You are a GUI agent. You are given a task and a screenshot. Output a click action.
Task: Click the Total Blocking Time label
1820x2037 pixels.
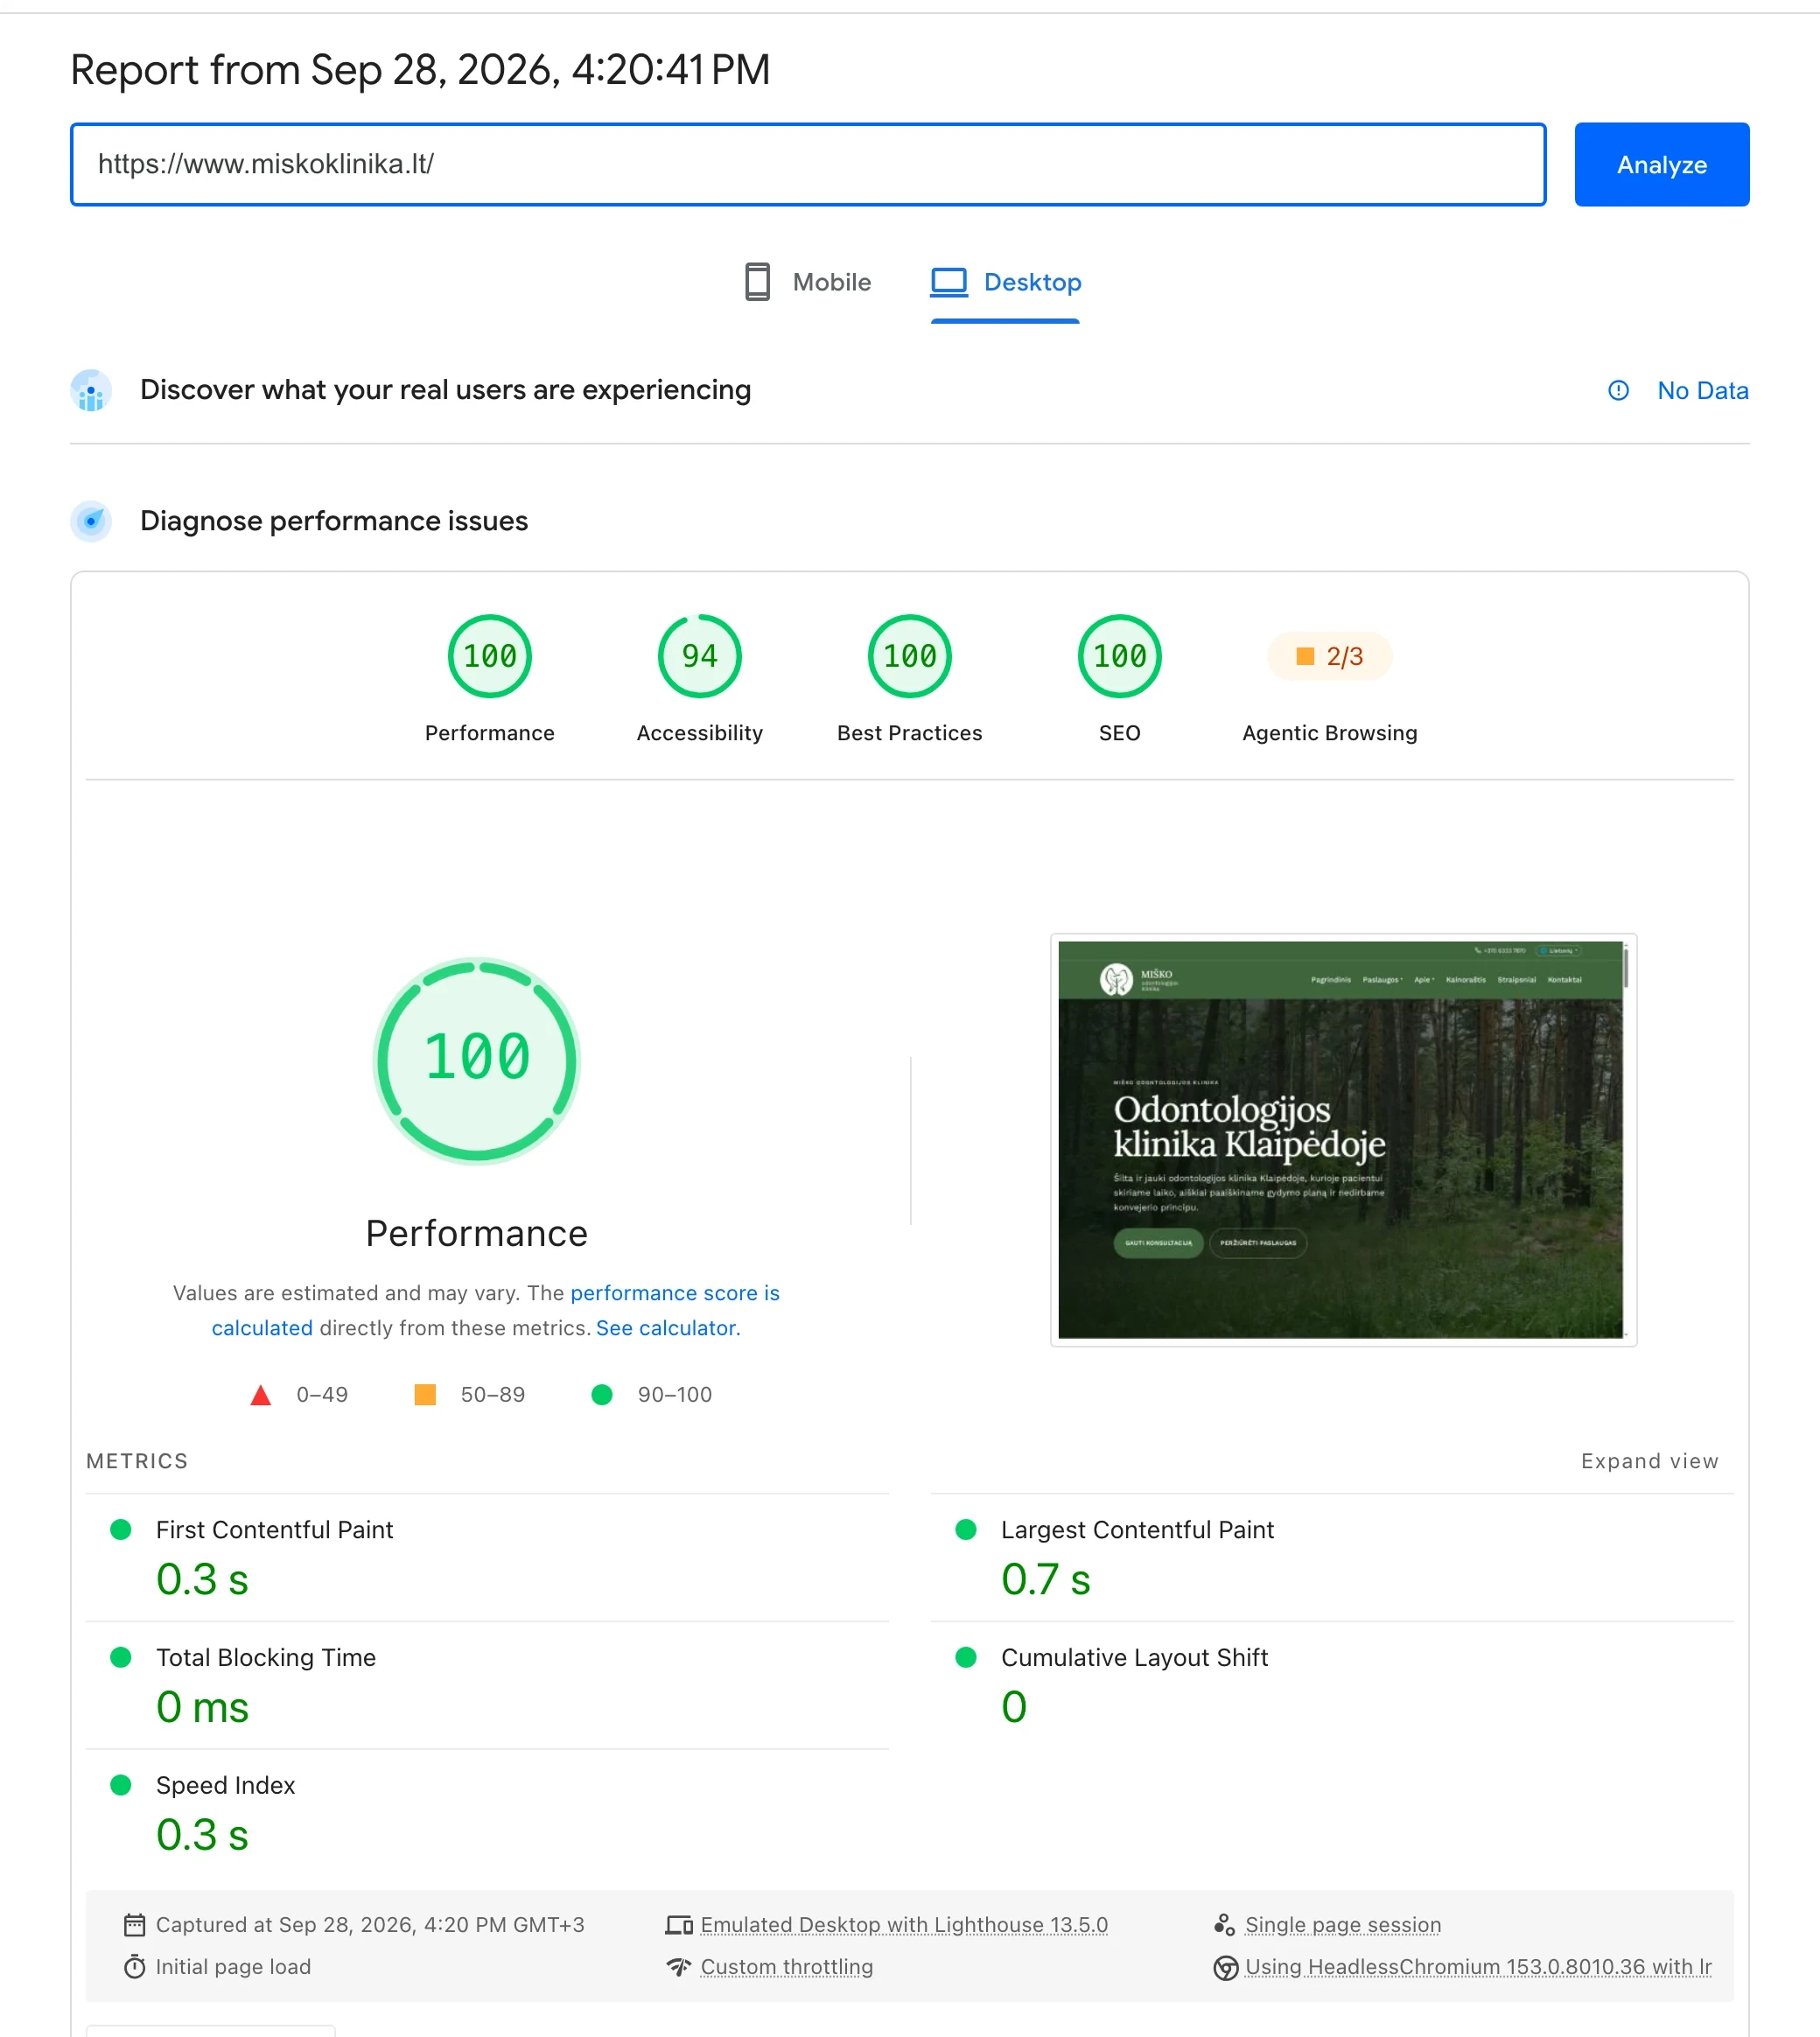click(266, 1657)
